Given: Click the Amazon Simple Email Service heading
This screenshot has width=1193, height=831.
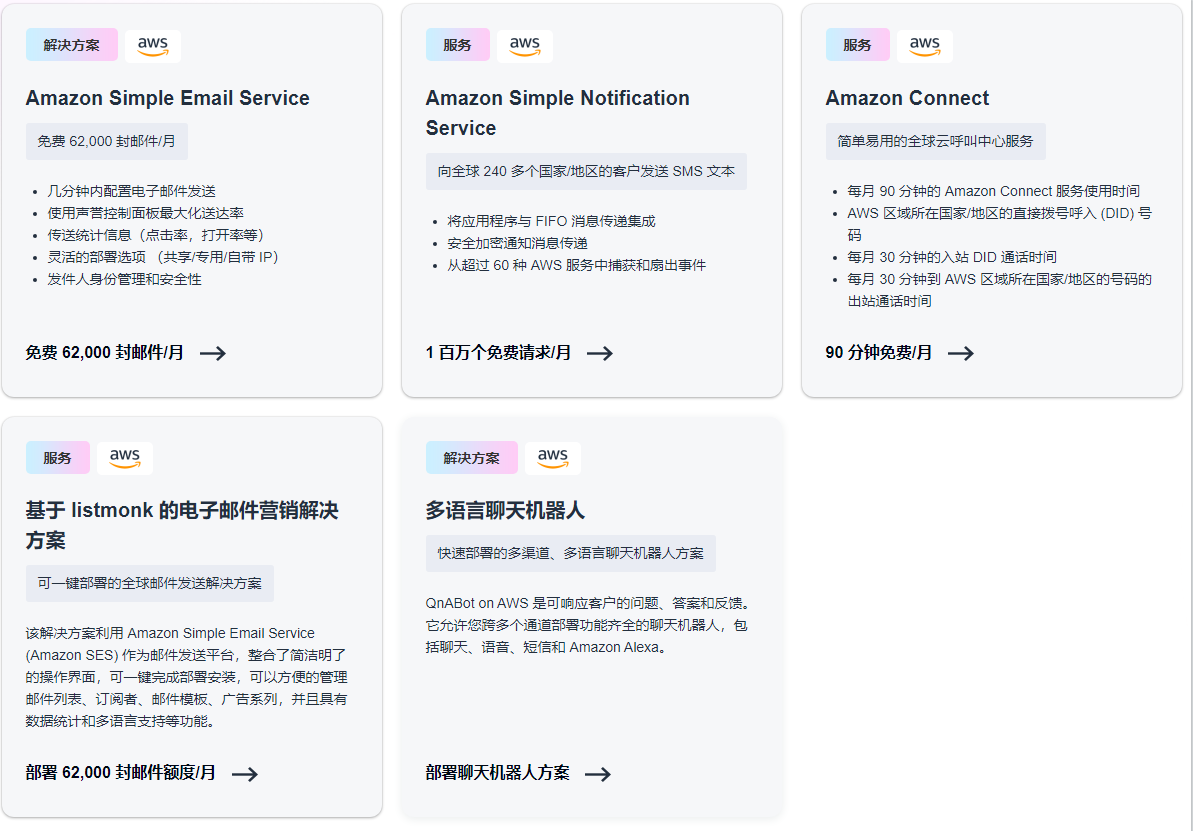Looking at the screenshot, I should point(167,98).
